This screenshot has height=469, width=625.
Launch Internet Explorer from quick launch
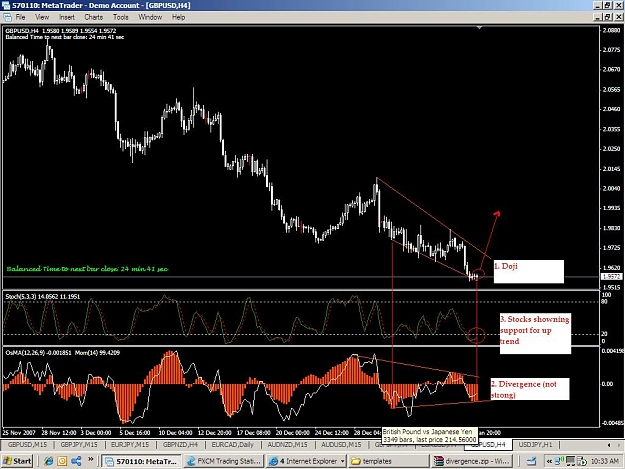click(x=49, y=461)
